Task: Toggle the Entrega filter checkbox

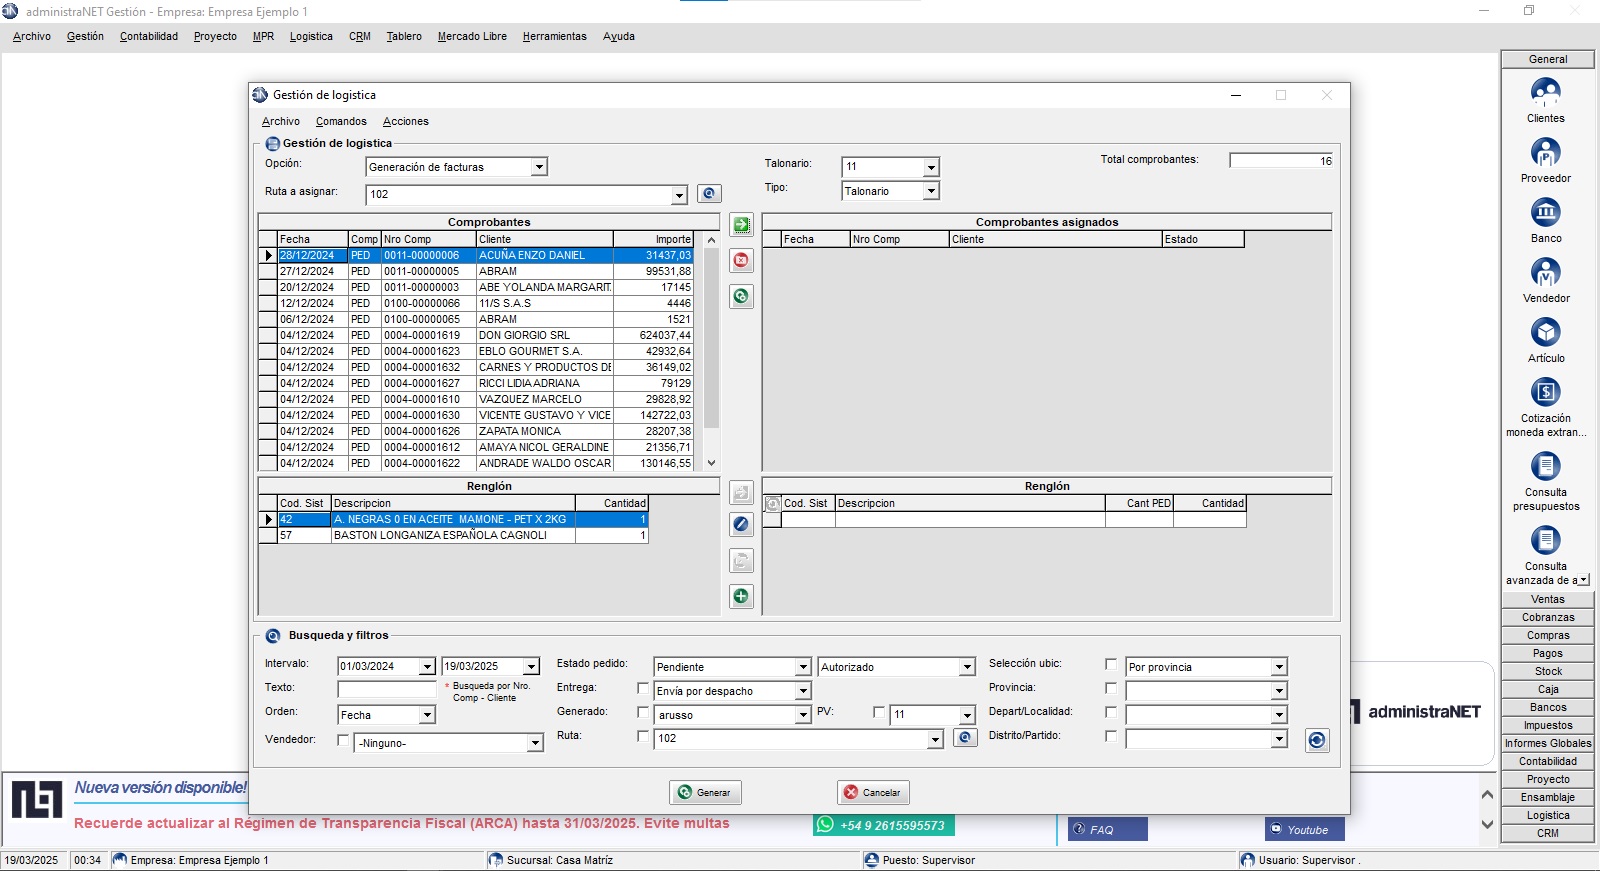Action: pos(643,688)
